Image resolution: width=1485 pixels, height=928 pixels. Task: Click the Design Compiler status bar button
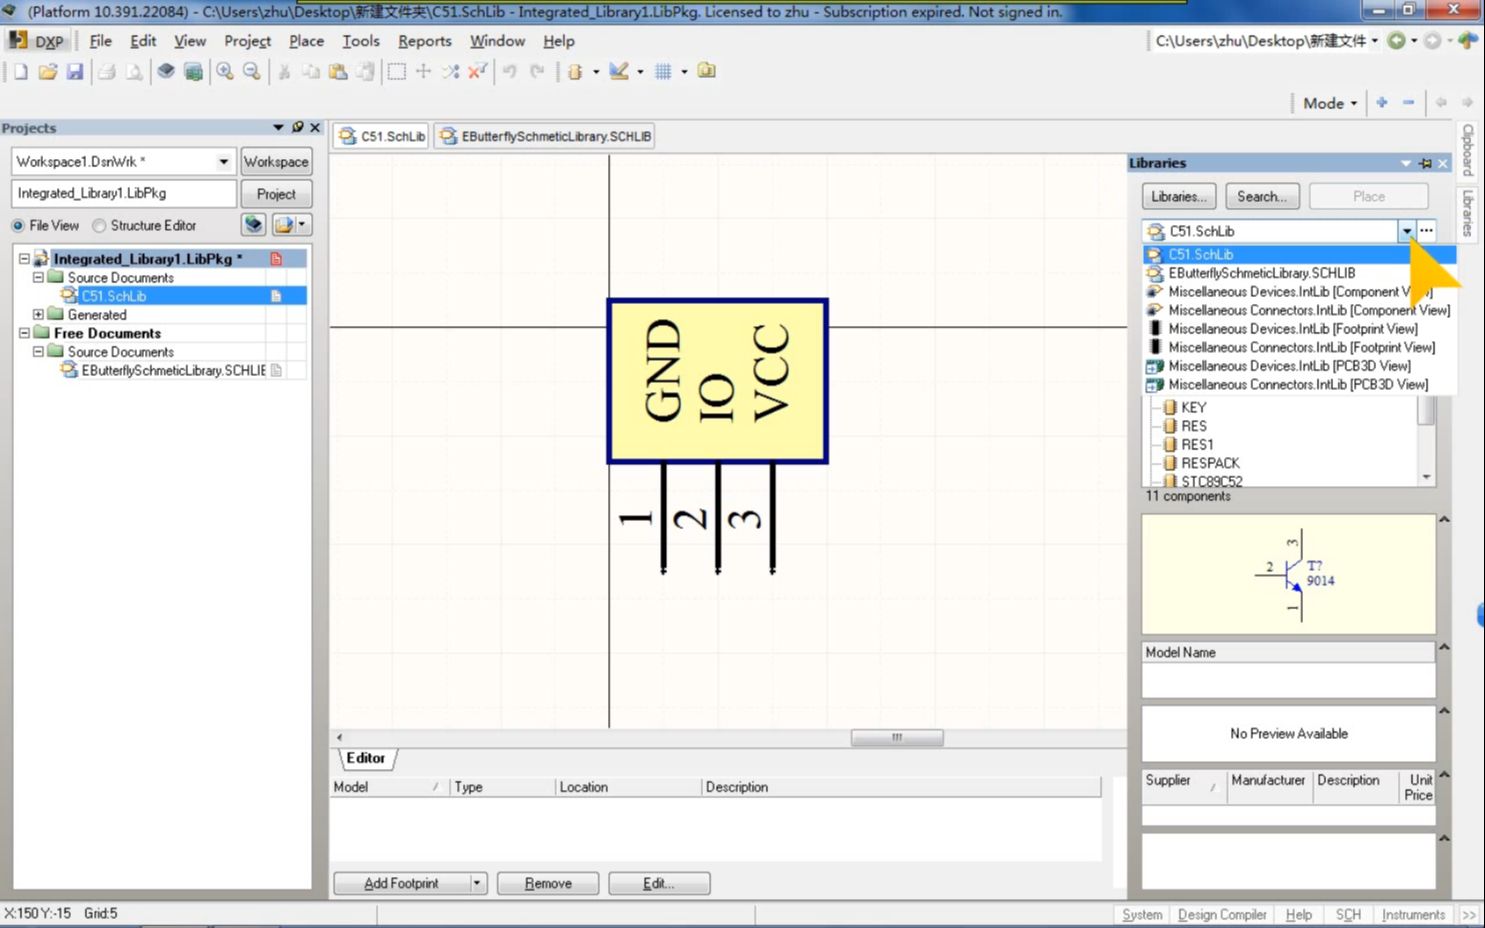click(x=1222, y=915)
